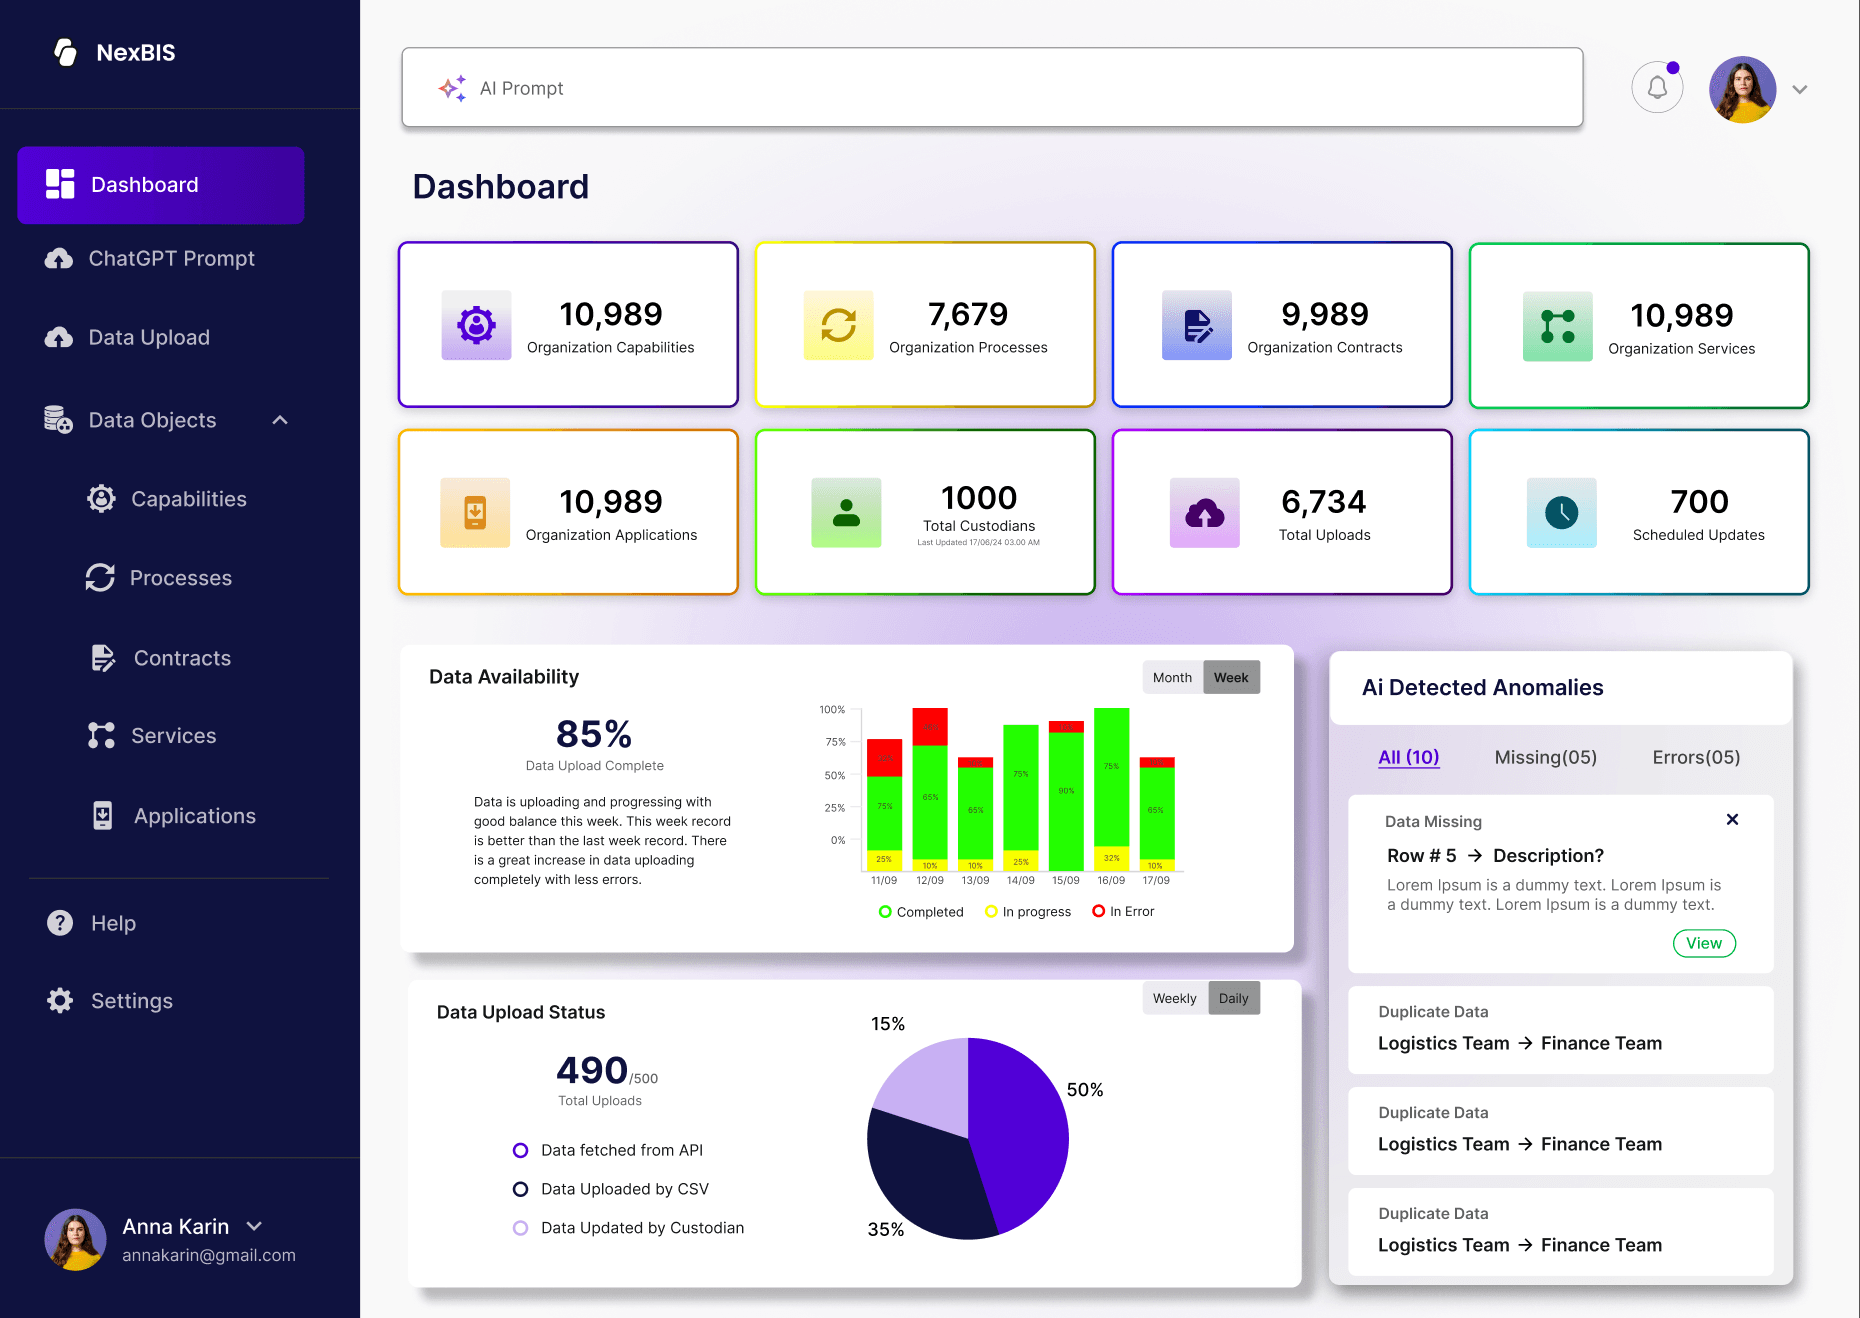Click the Settings gear icon
The image size is (1860, 1318).
[60, 1000]
